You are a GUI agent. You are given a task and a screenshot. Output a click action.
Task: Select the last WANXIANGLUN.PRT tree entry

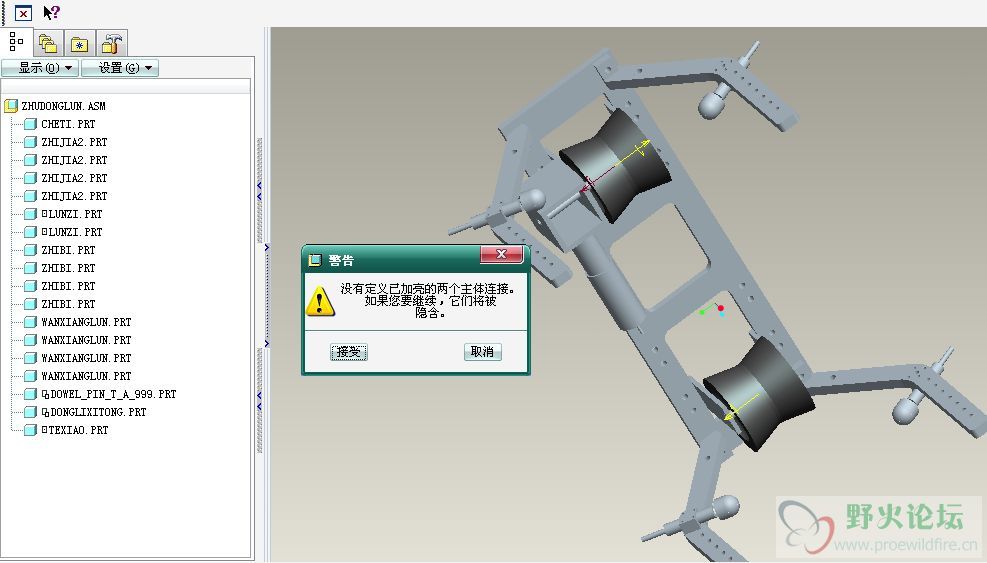[x=86, y=376]
